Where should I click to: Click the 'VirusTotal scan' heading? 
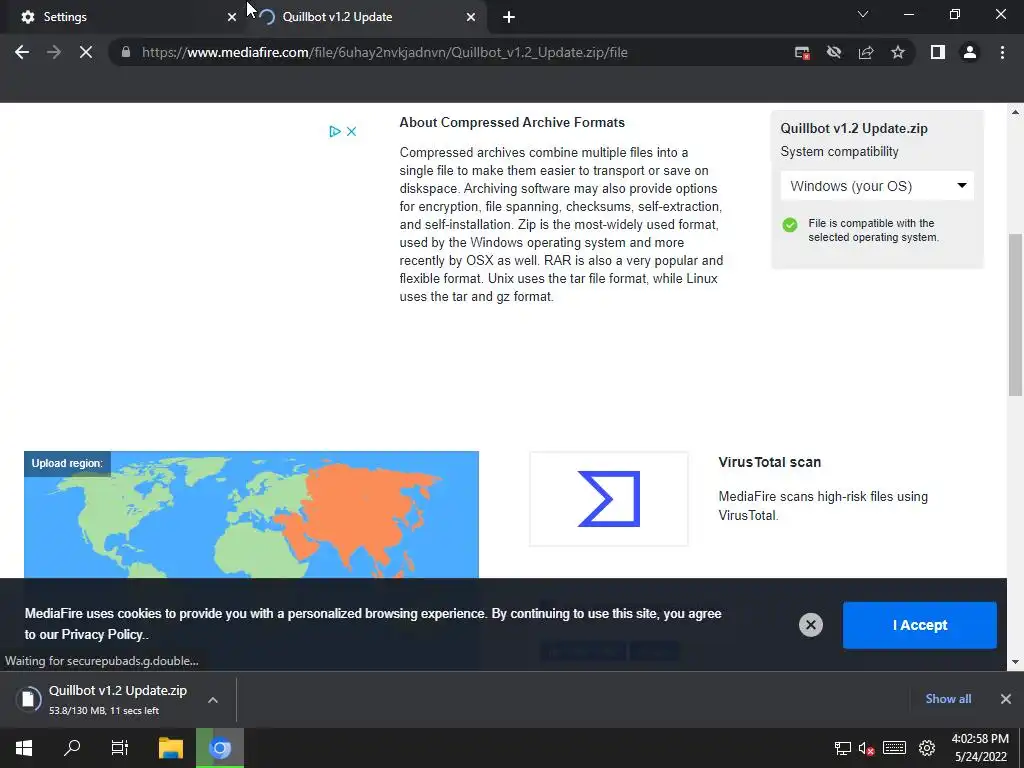tap(769, 462)
